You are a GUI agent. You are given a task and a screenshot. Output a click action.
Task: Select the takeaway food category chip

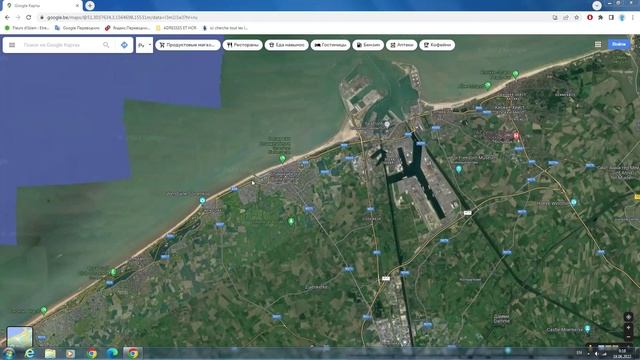coord(287,45)
